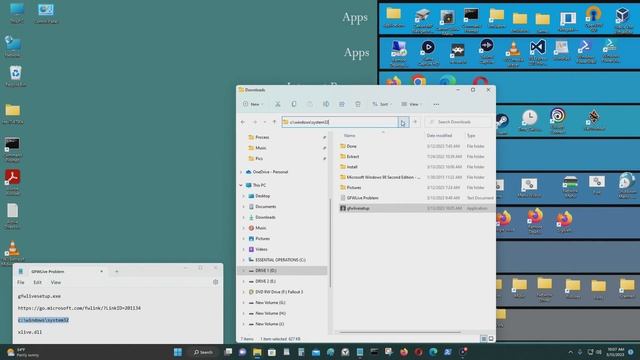Expand DVD RW Drive (F:) Fallout 3 node
640x360 pixels.
(x=244, y=292)
